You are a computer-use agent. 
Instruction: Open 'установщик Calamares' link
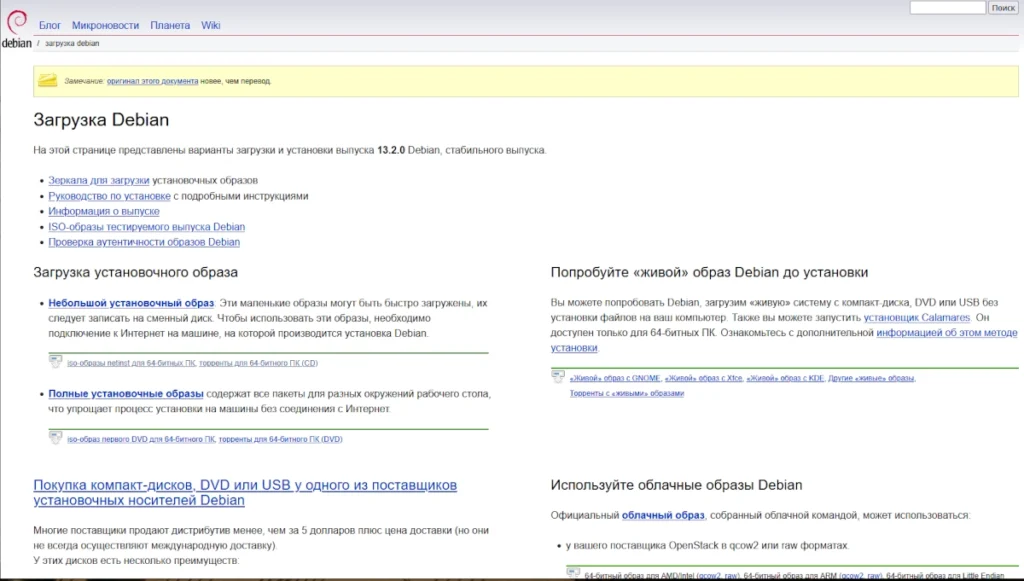pos(917,317)
